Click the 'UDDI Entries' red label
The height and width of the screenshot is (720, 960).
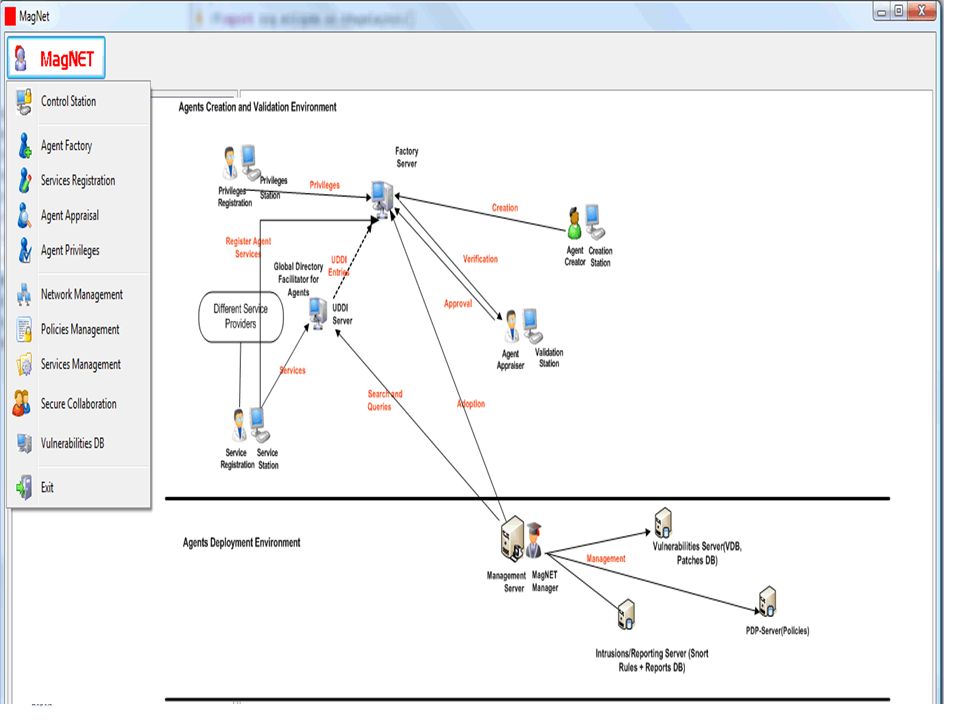tap(339, 266)
